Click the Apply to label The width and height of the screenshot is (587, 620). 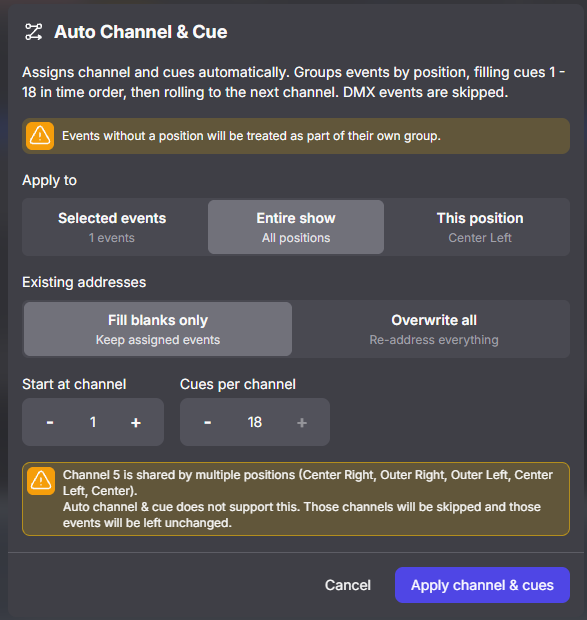coord(49,180)
